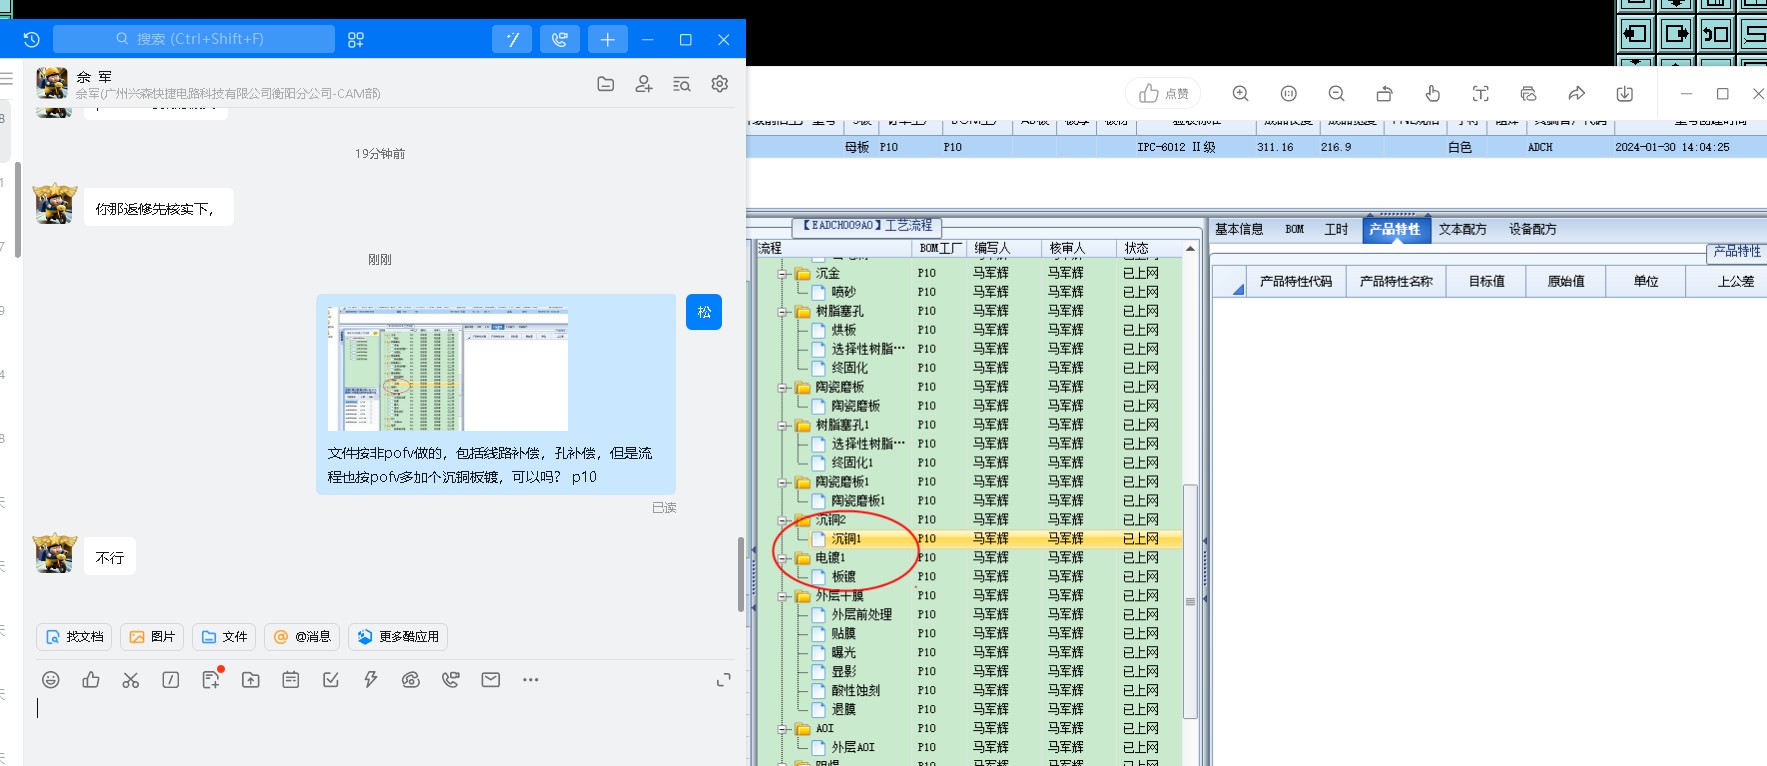Open more tools ellipsis in input toolbar
This screenshot has width=1767, height=766.
point(531,680)
